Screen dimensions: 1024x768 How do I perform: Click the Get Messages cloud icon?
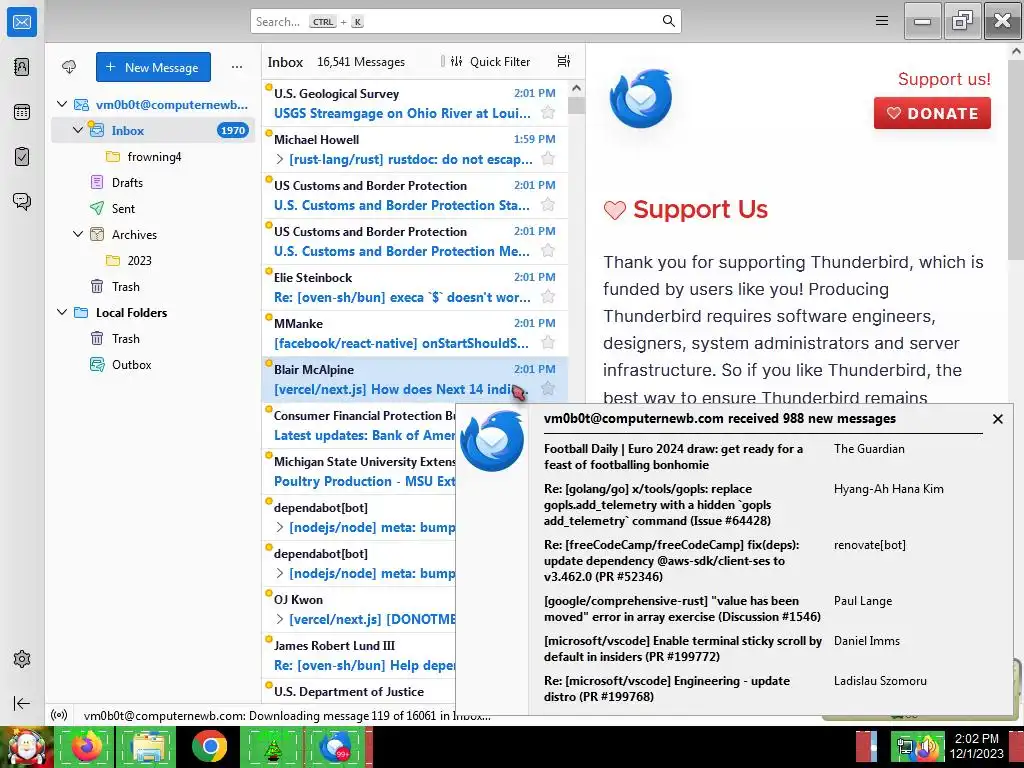69,67
